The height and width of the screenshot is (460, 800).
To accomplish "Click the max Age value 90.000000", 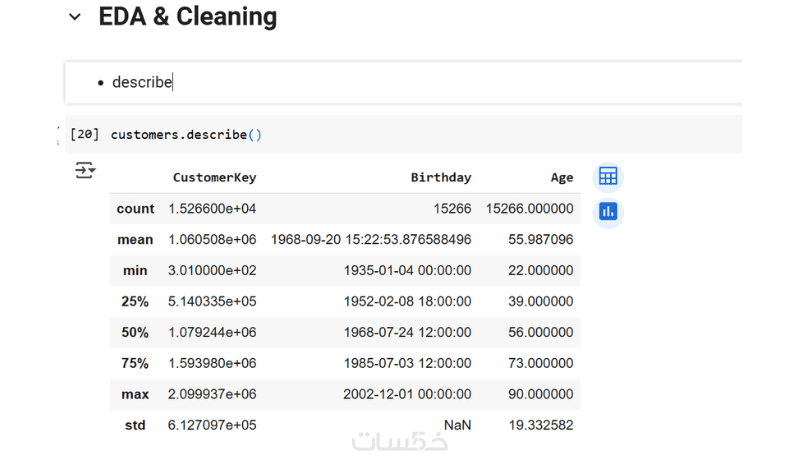I will click(540, 394).
